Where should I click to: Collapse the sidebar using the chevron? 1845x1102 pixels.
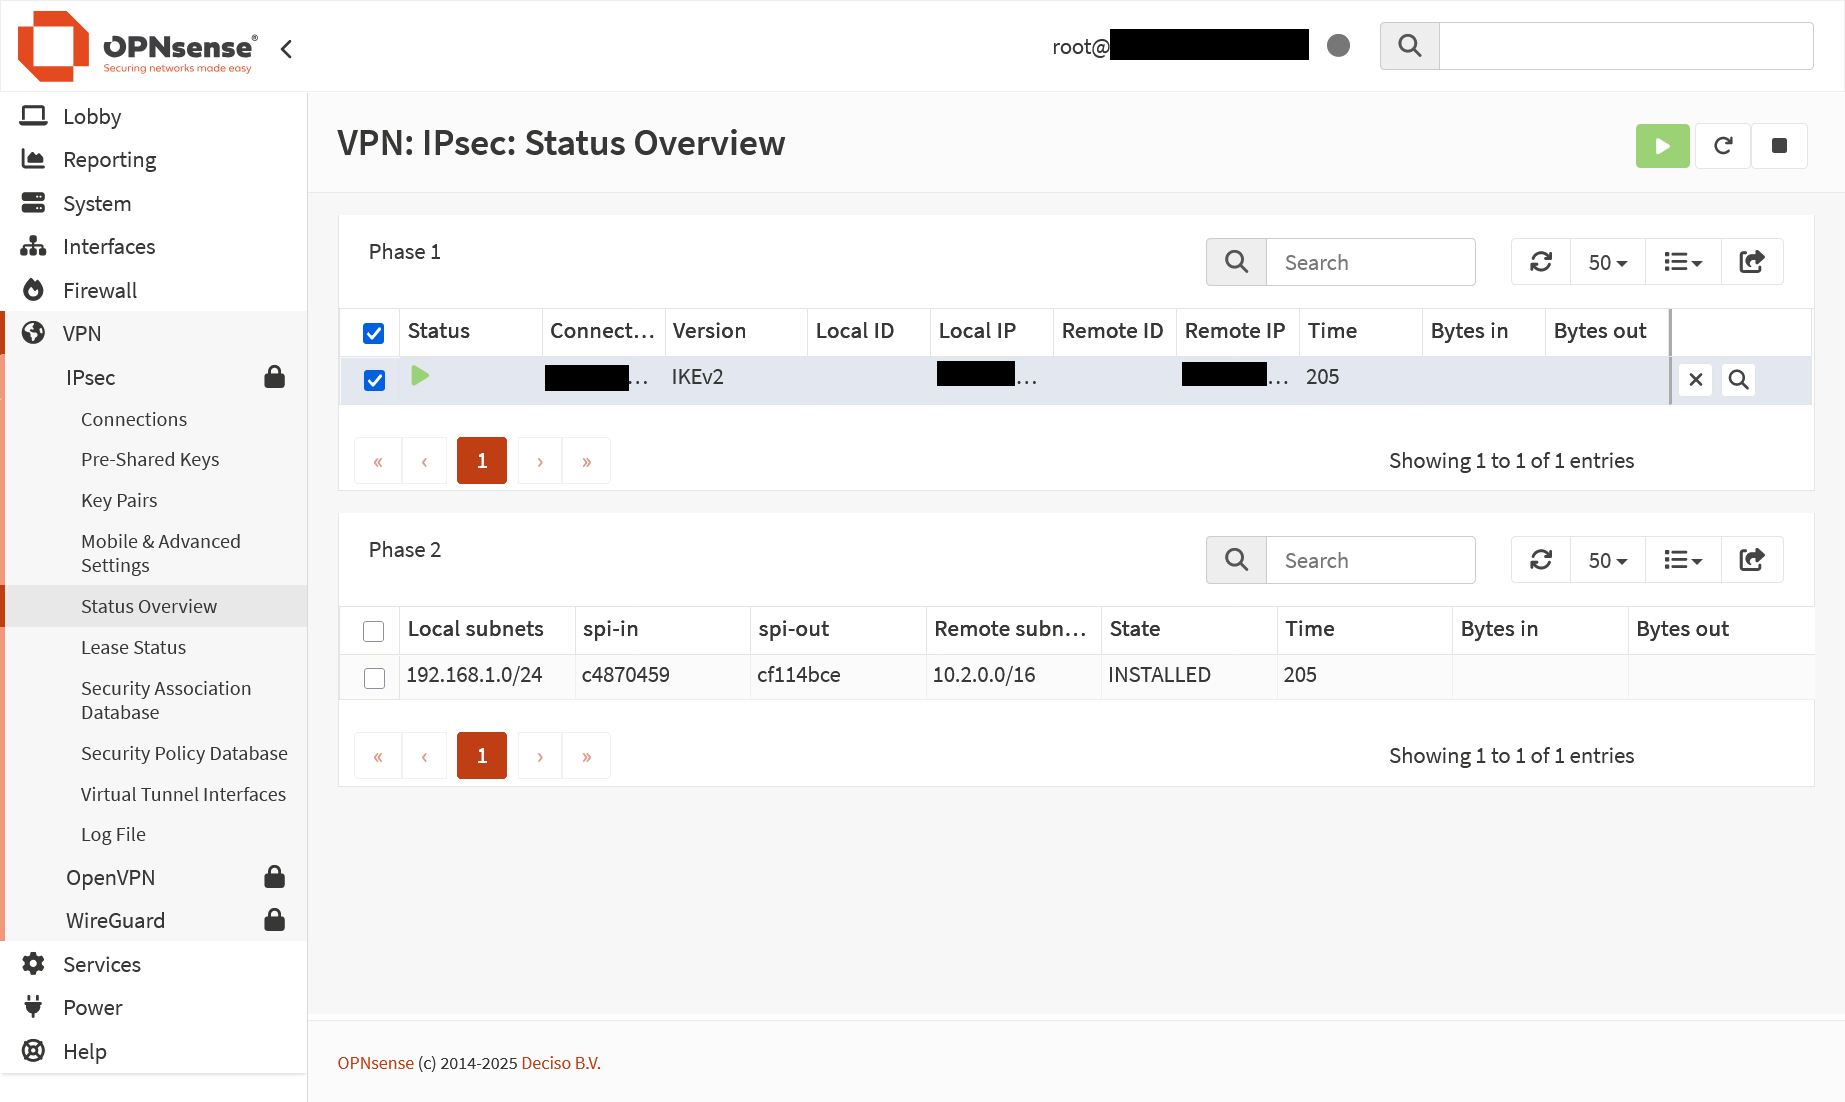287,49
